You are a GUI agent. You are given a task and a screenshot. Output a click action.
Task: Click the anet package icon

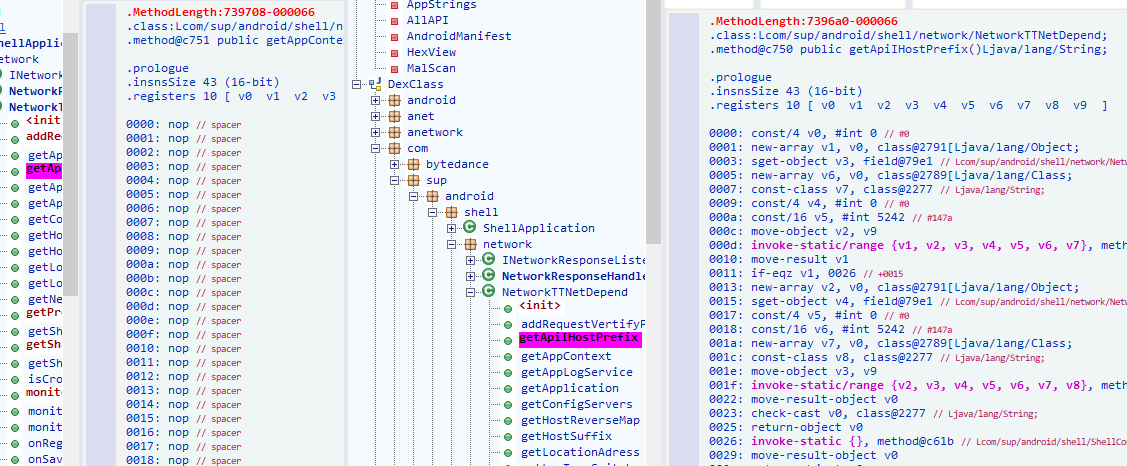click(x=394, y=116)
